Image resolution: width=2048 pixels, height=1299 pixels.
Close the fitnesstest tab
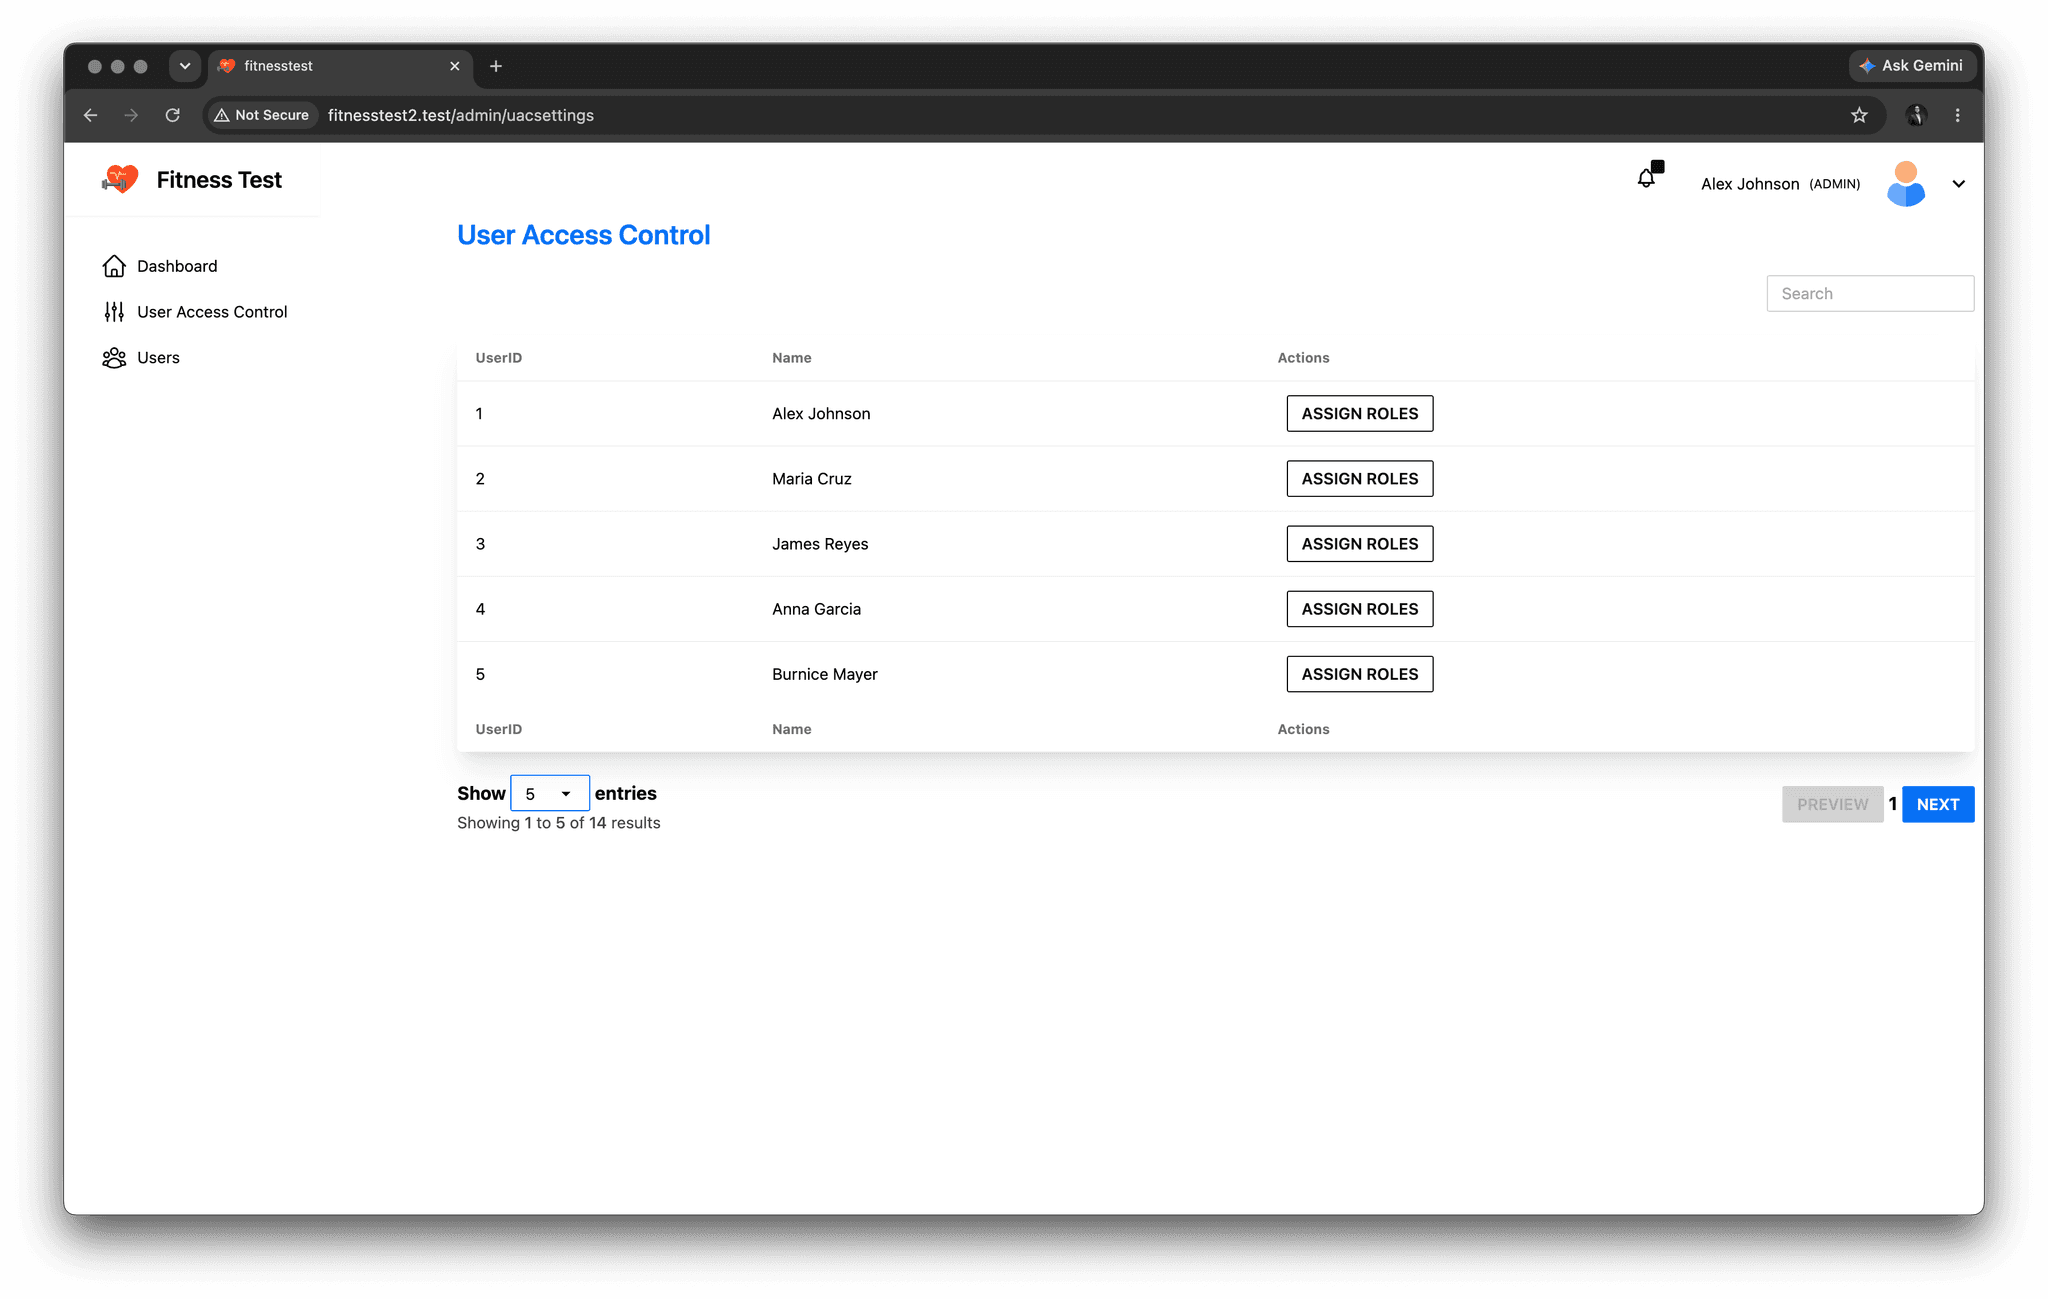pyautogui.click(x=455, y=66)
